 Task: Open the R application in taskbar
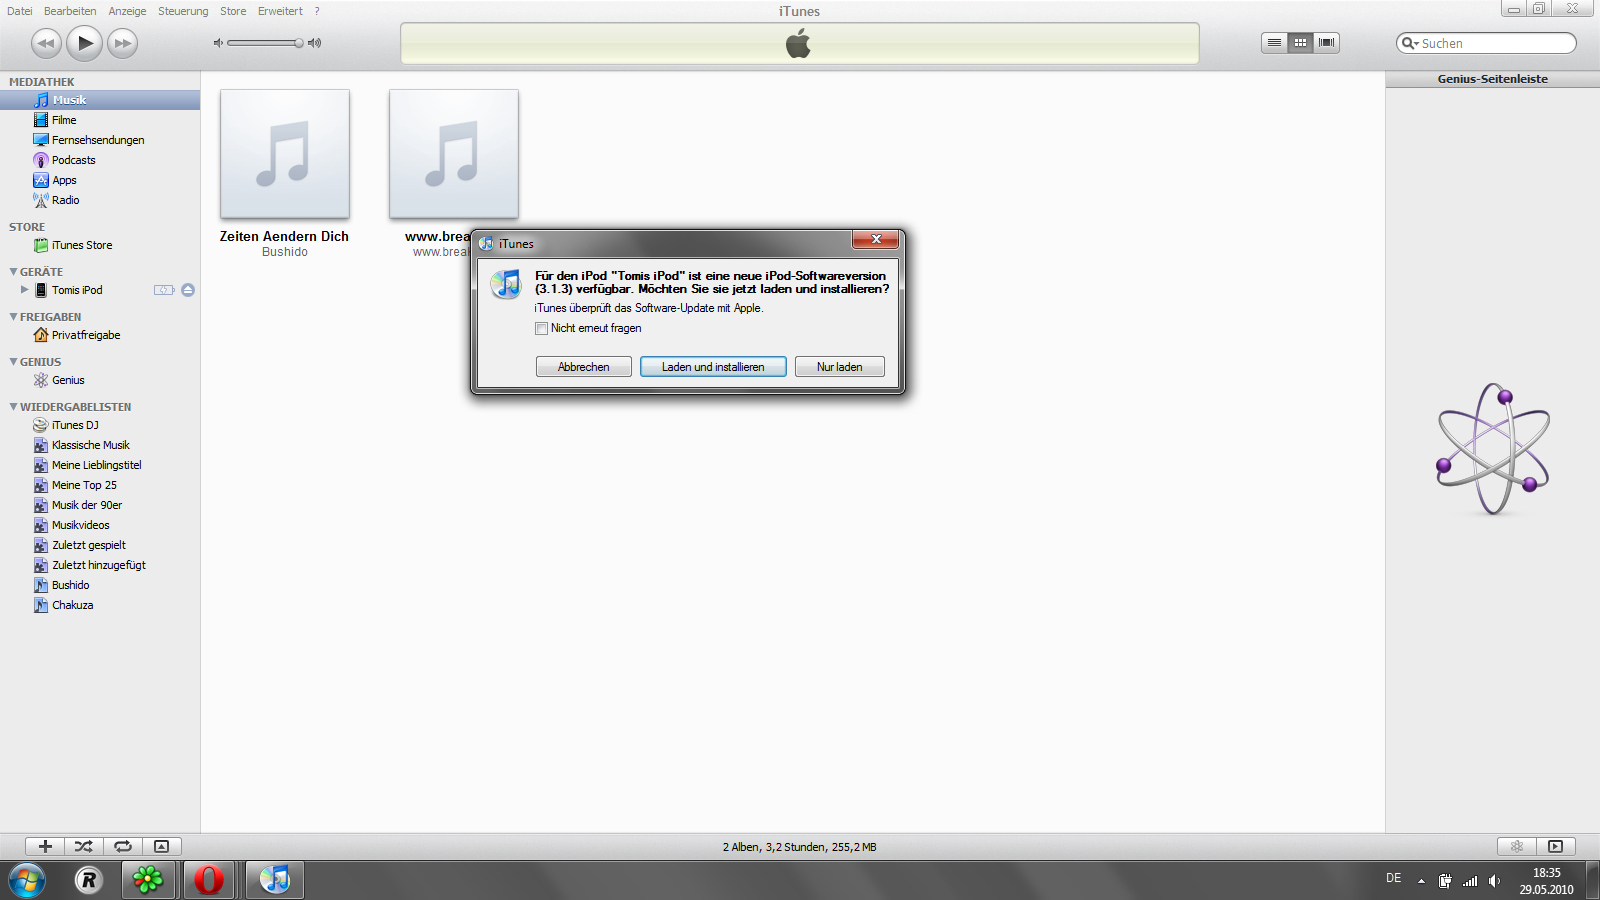click(x=88, y=880)
